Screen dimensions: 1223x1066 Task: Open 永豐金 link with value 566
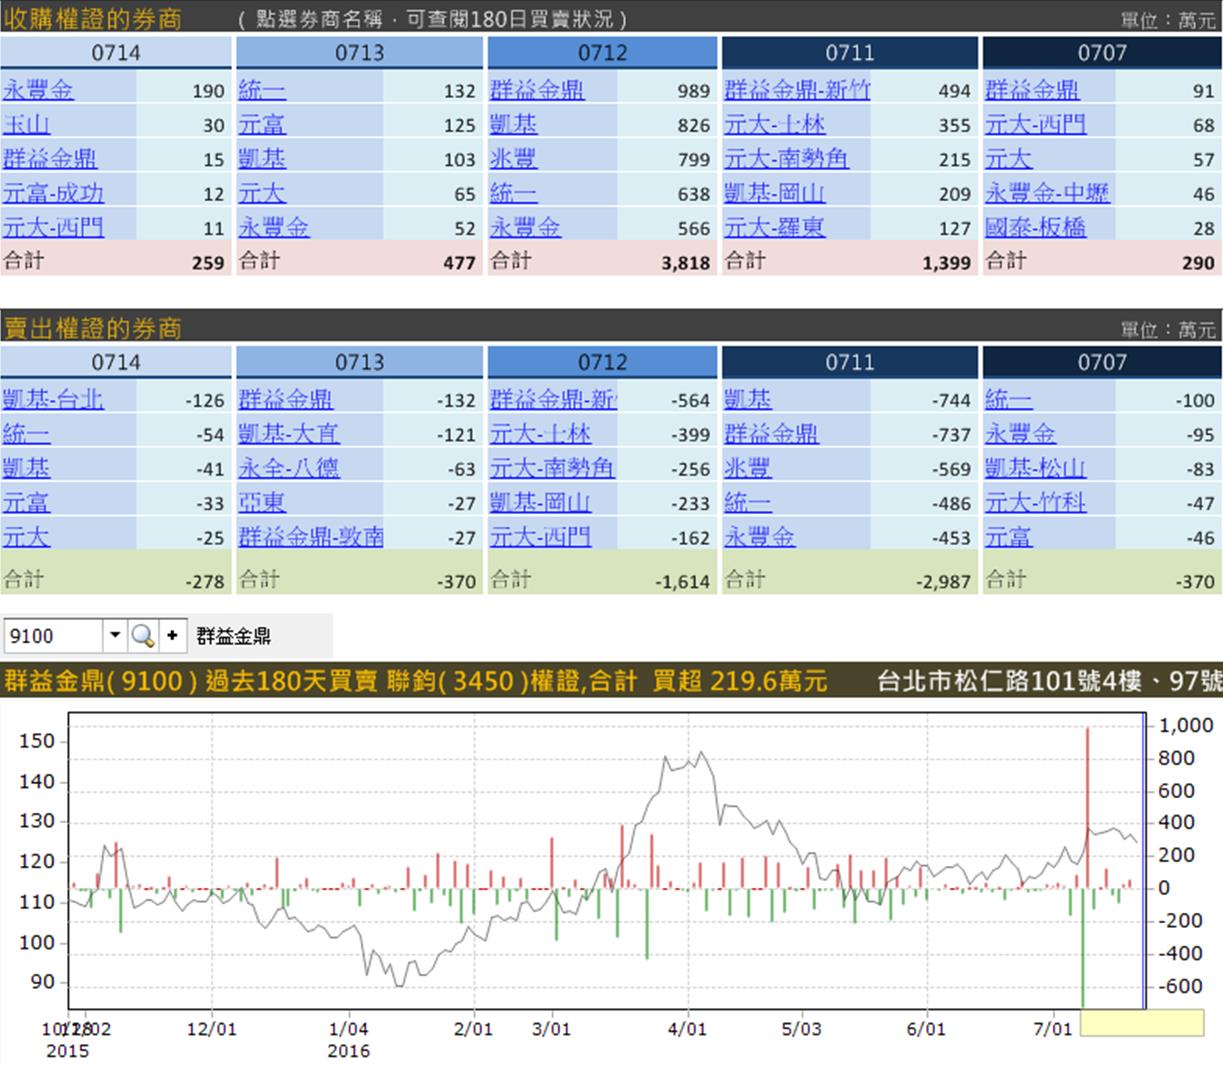pos(526,227)
